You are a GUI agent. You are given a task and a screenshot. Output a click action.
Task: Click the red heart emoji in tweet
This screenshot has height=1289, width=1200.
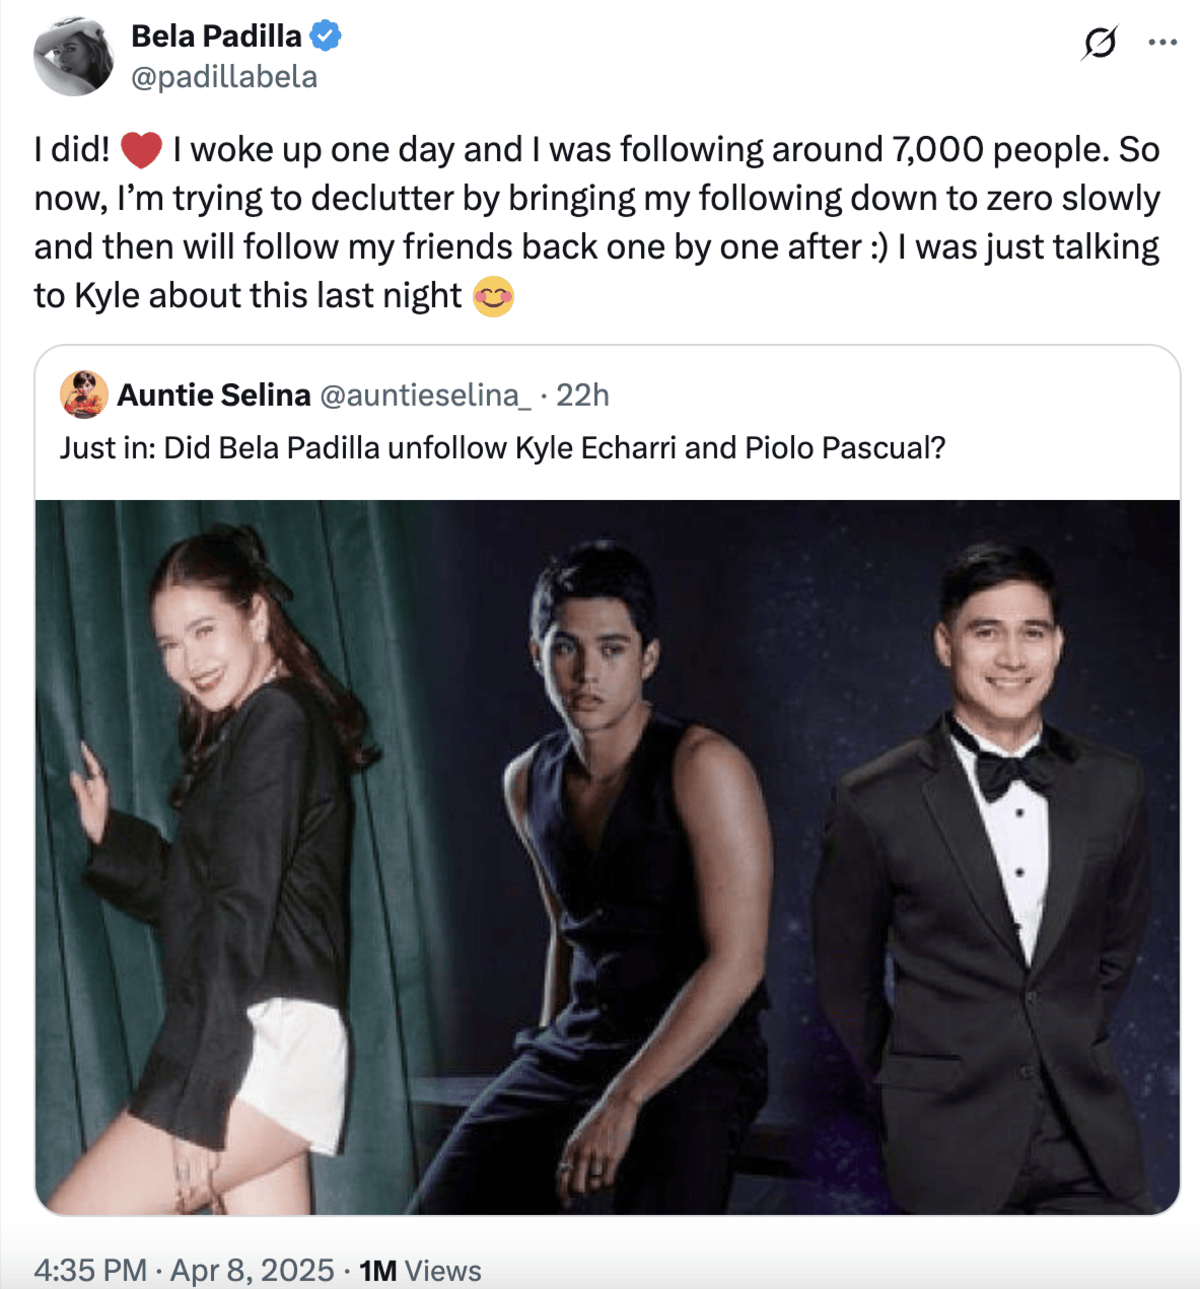pyautogui.click(x=141, y=150)
